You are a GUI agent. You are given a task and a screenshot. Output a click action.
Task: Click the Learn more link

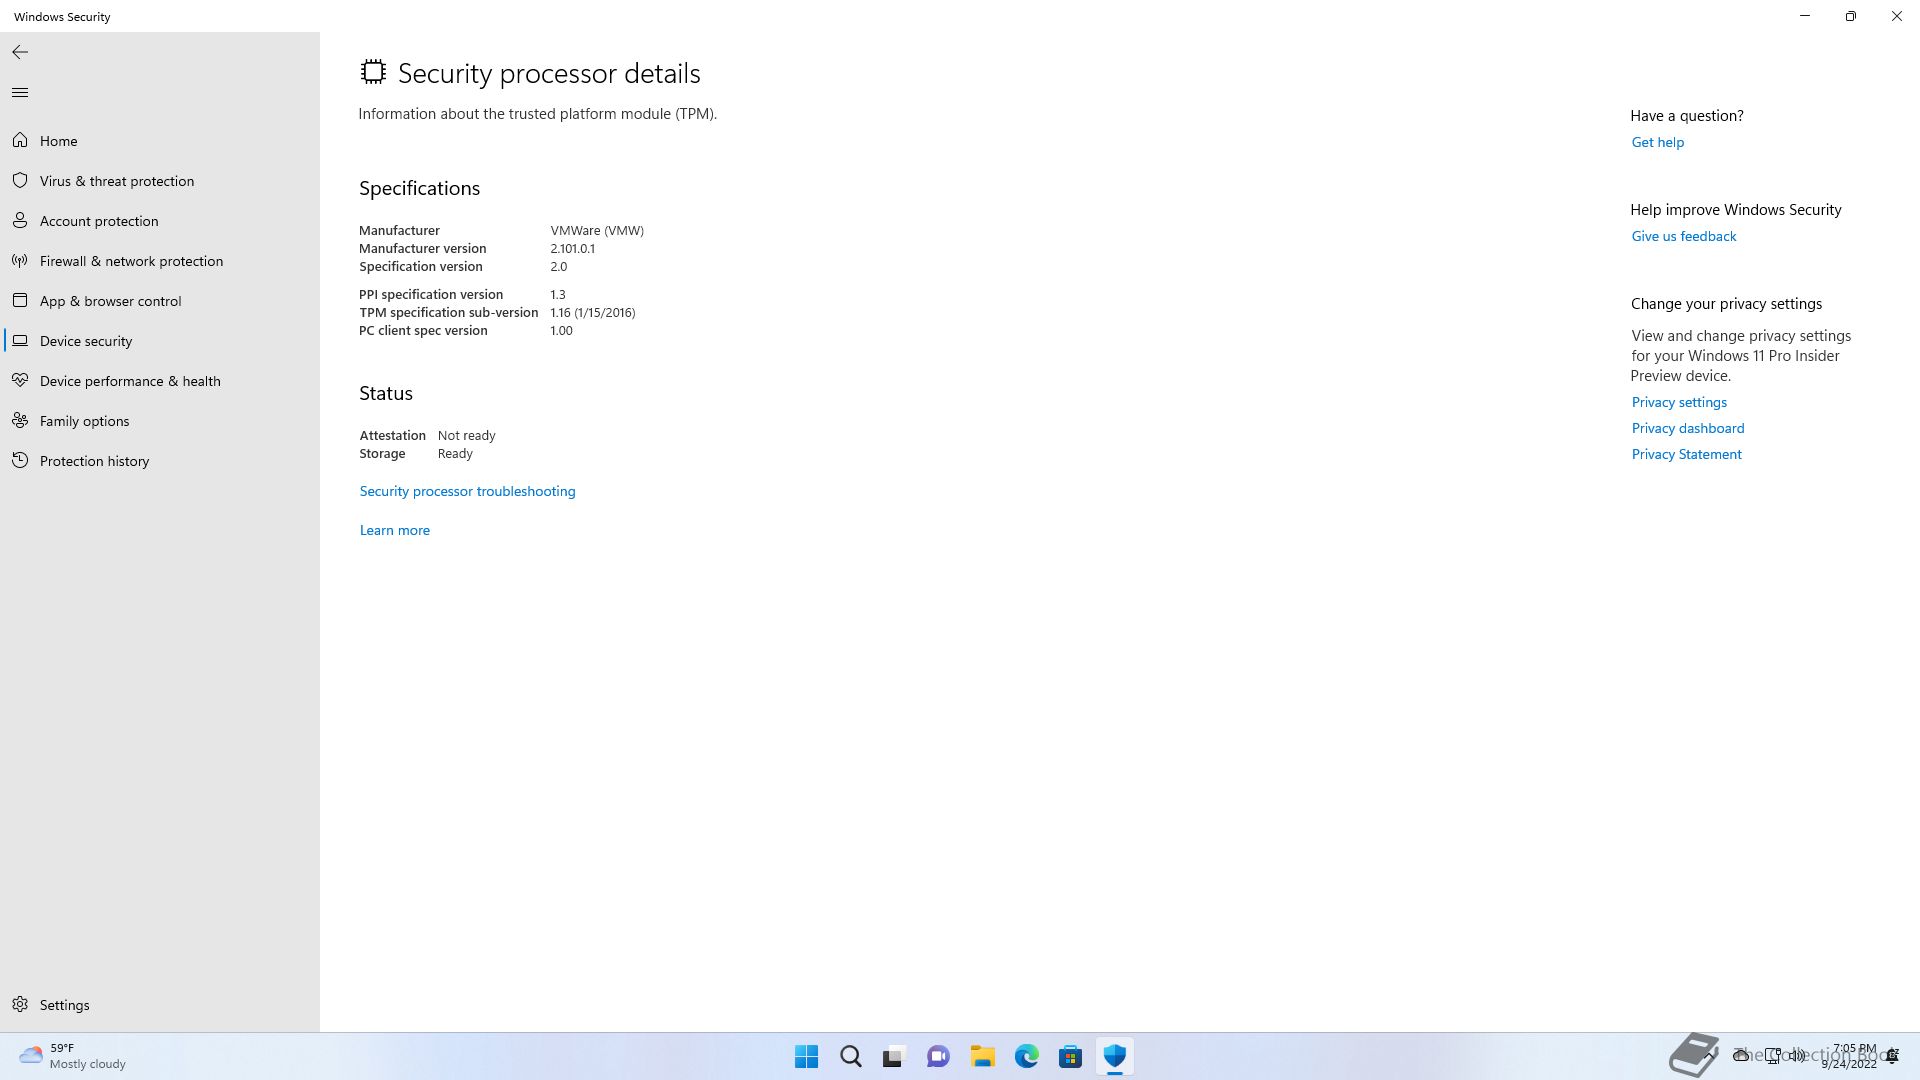tap(394, 530)
